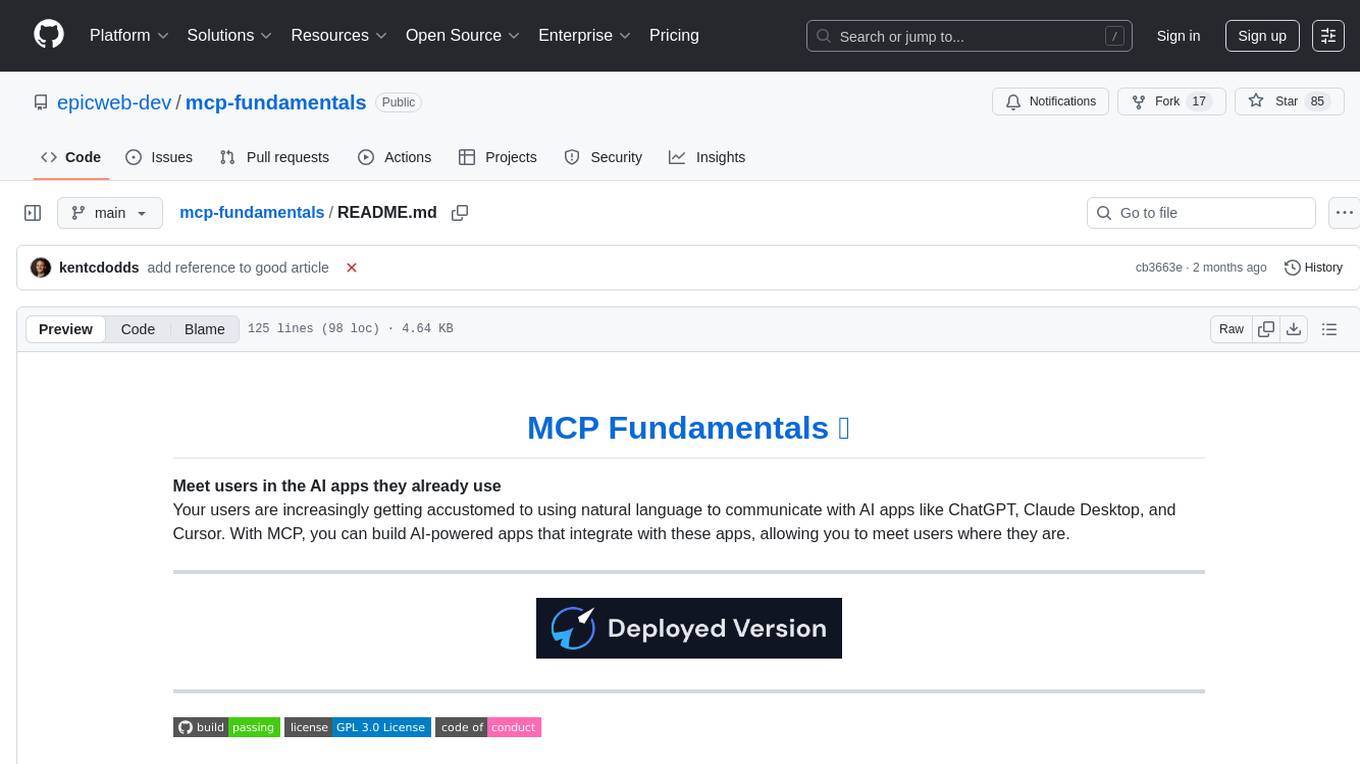
Task: Open the README outline list icon
Action: (1329, 329)
